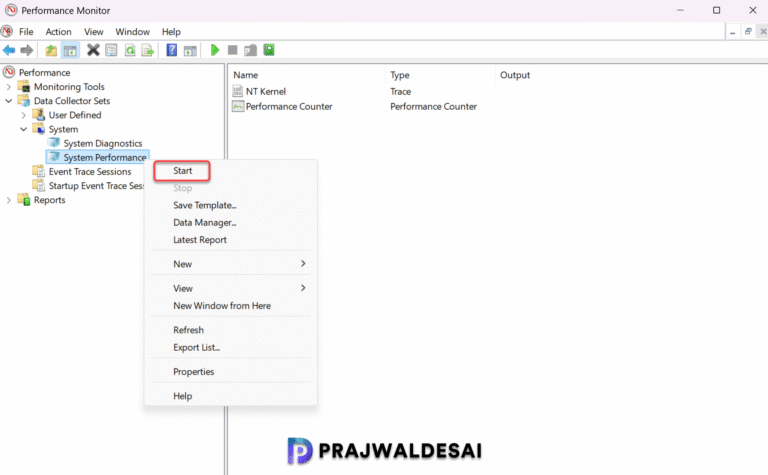Image resolution: width=768 pixels, height=475 pixels.
Task: Collapse the Data Collector Sets node
Action: 8,101
